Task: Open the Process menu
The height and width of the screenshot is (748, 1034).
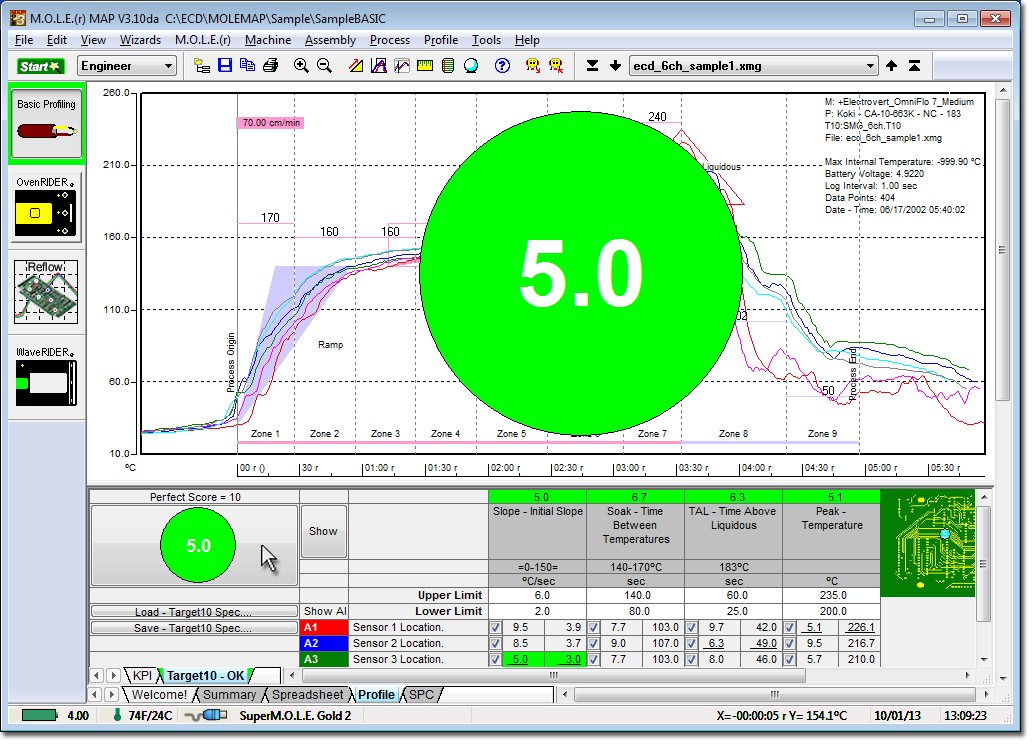Action: [x=390, y=40]
